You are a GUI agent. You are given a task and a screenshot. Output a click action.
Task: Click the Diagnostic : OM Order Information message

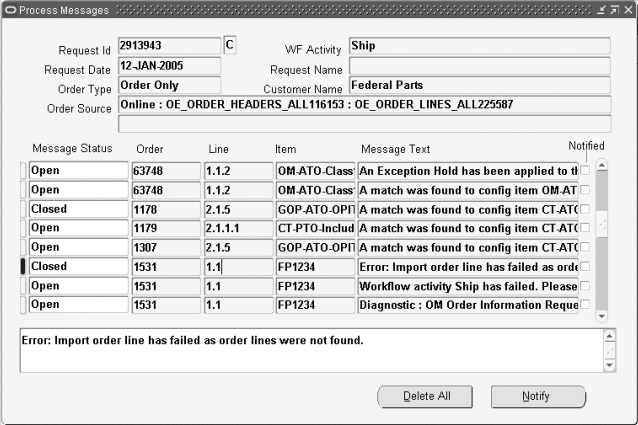468,305
